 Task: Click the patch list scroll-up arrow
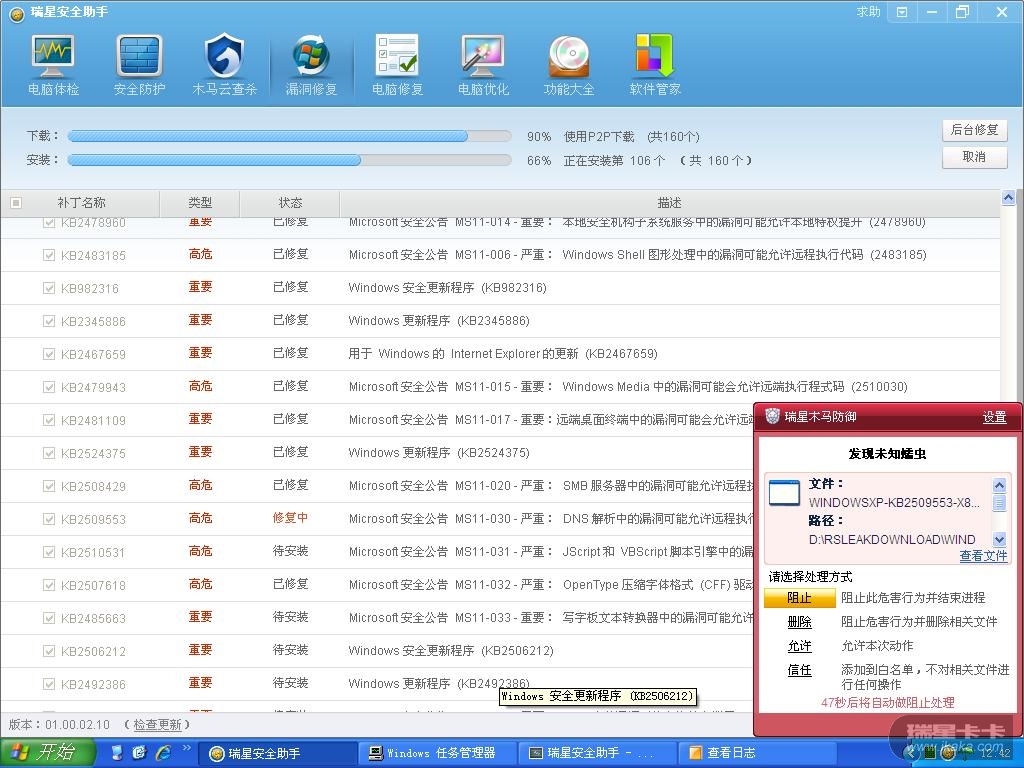point(1010,200)
